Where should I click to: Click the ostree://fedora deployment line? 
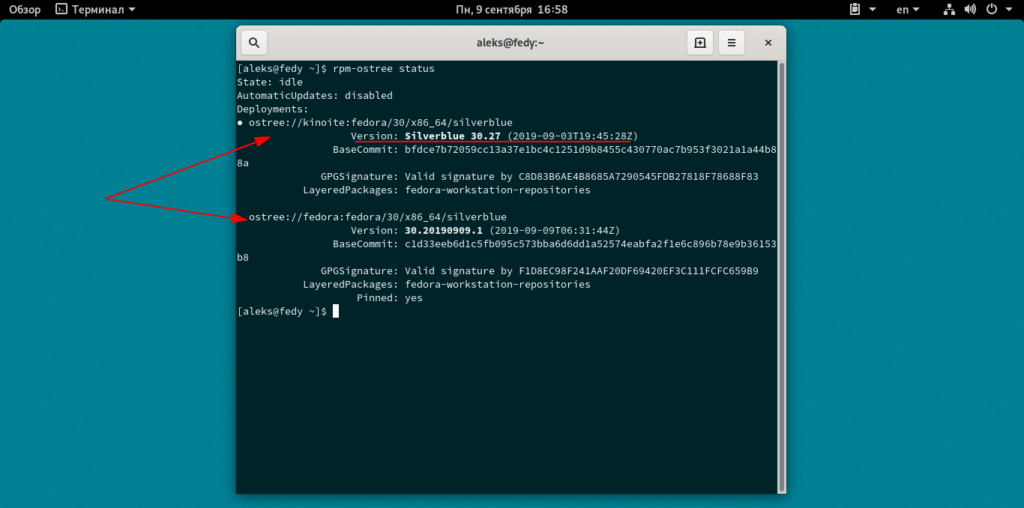point(377,217)
